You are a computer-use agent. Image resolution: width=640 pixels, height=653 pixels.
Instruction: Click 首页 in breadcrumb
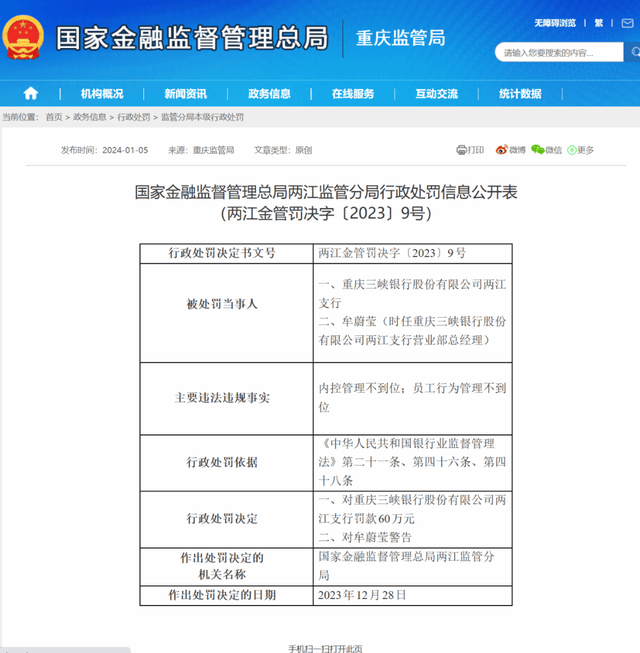pyautogui.click(x=54, y=117)
